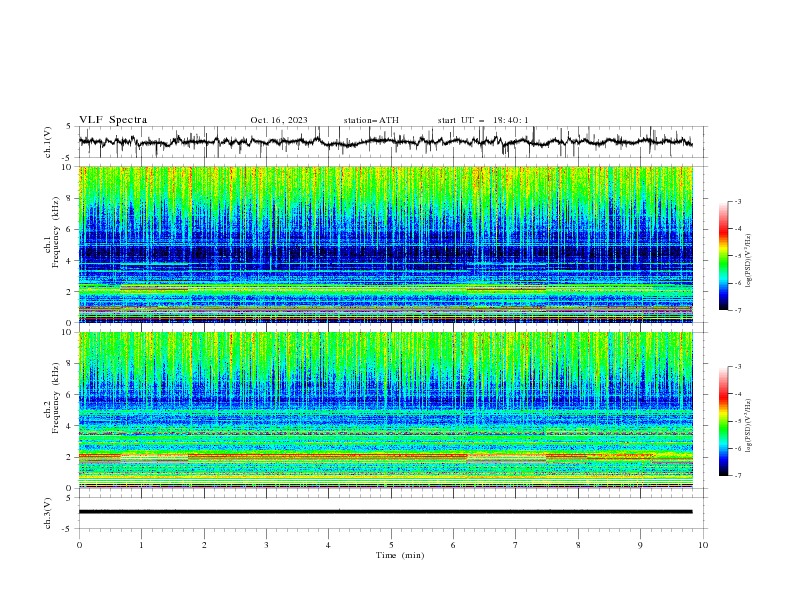This screenshot has height=612, width=792.
Task: Click the "0" tick on the time axis
Action: point(79,545)
